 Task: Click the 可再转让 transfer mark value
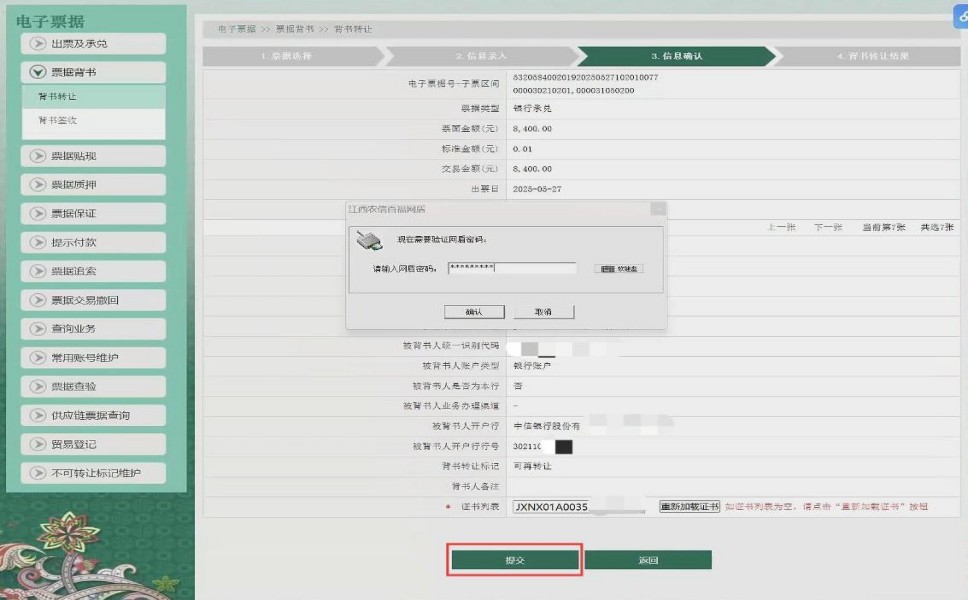click(532, 466)
